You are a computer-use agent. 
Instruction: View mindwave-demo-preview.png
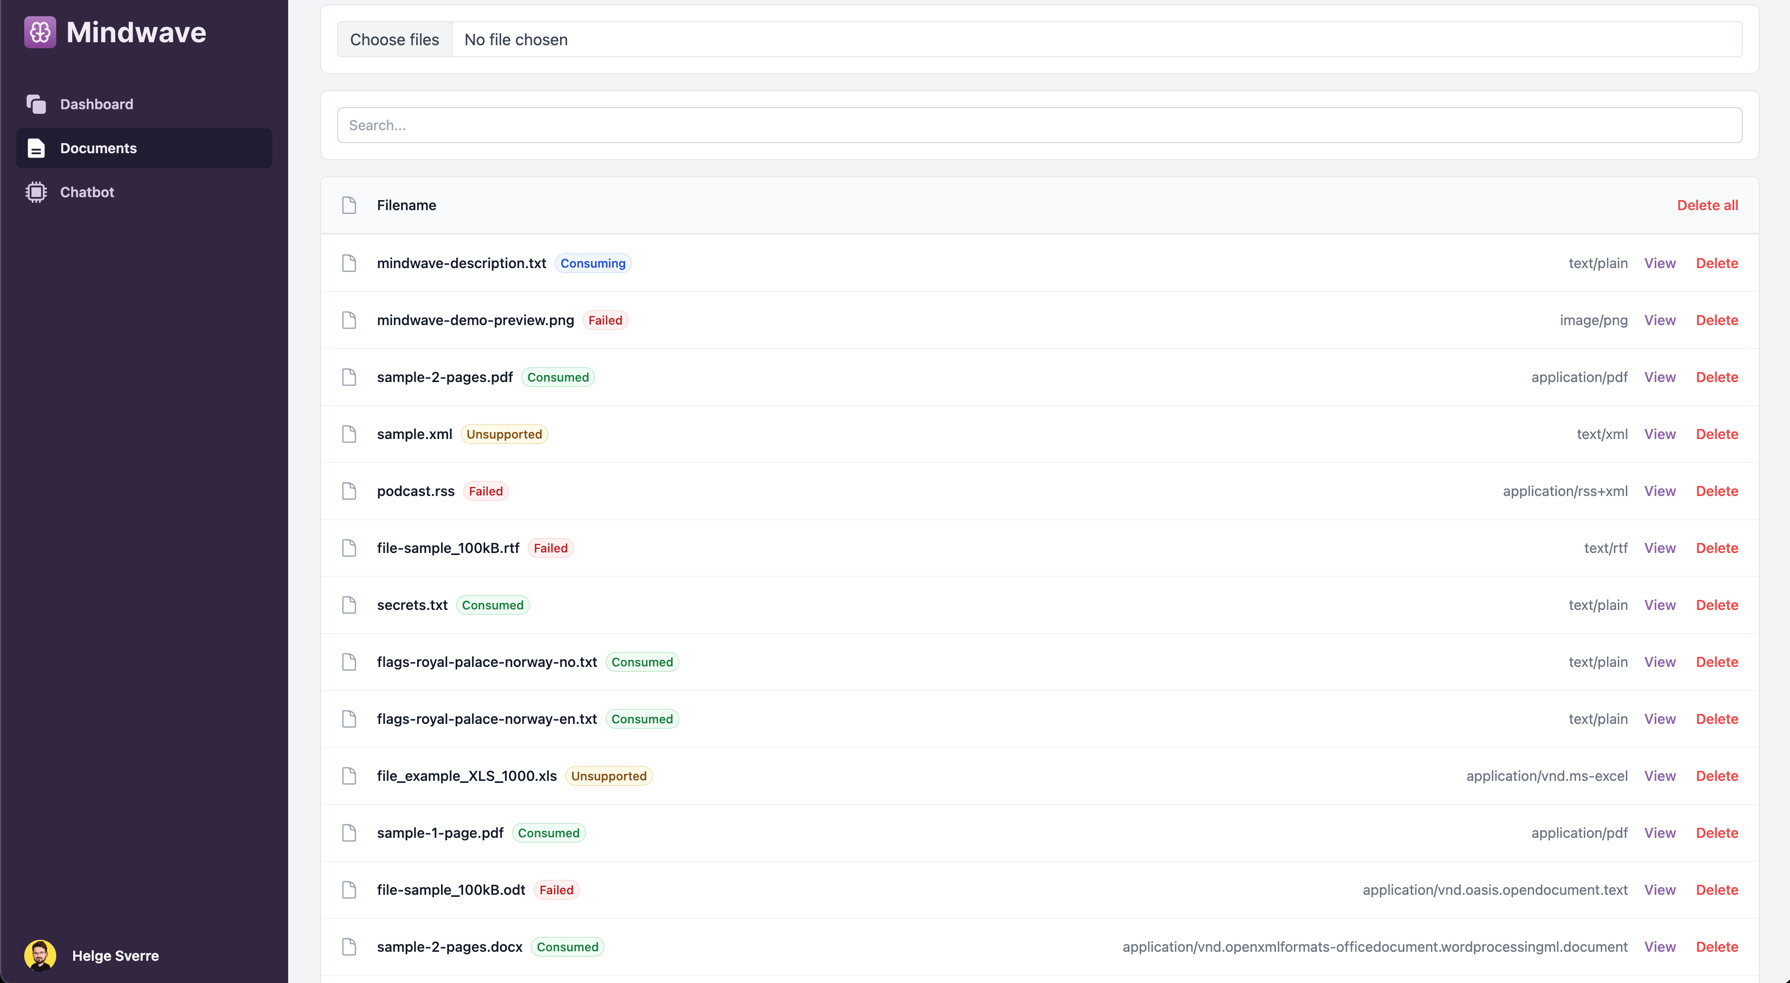[1659, 320]
